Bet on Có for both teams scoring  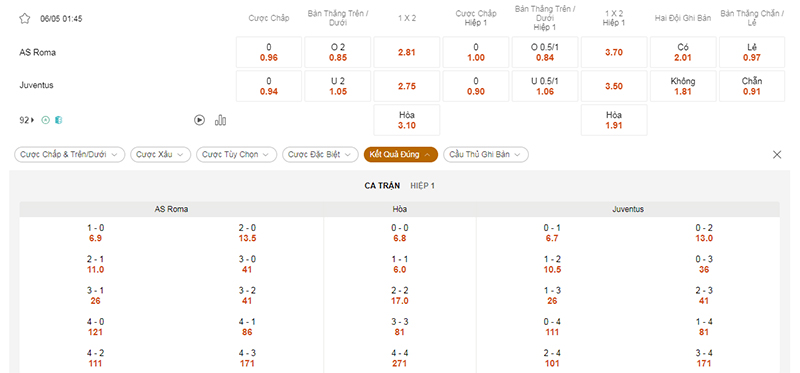click(x=683, y=52)
